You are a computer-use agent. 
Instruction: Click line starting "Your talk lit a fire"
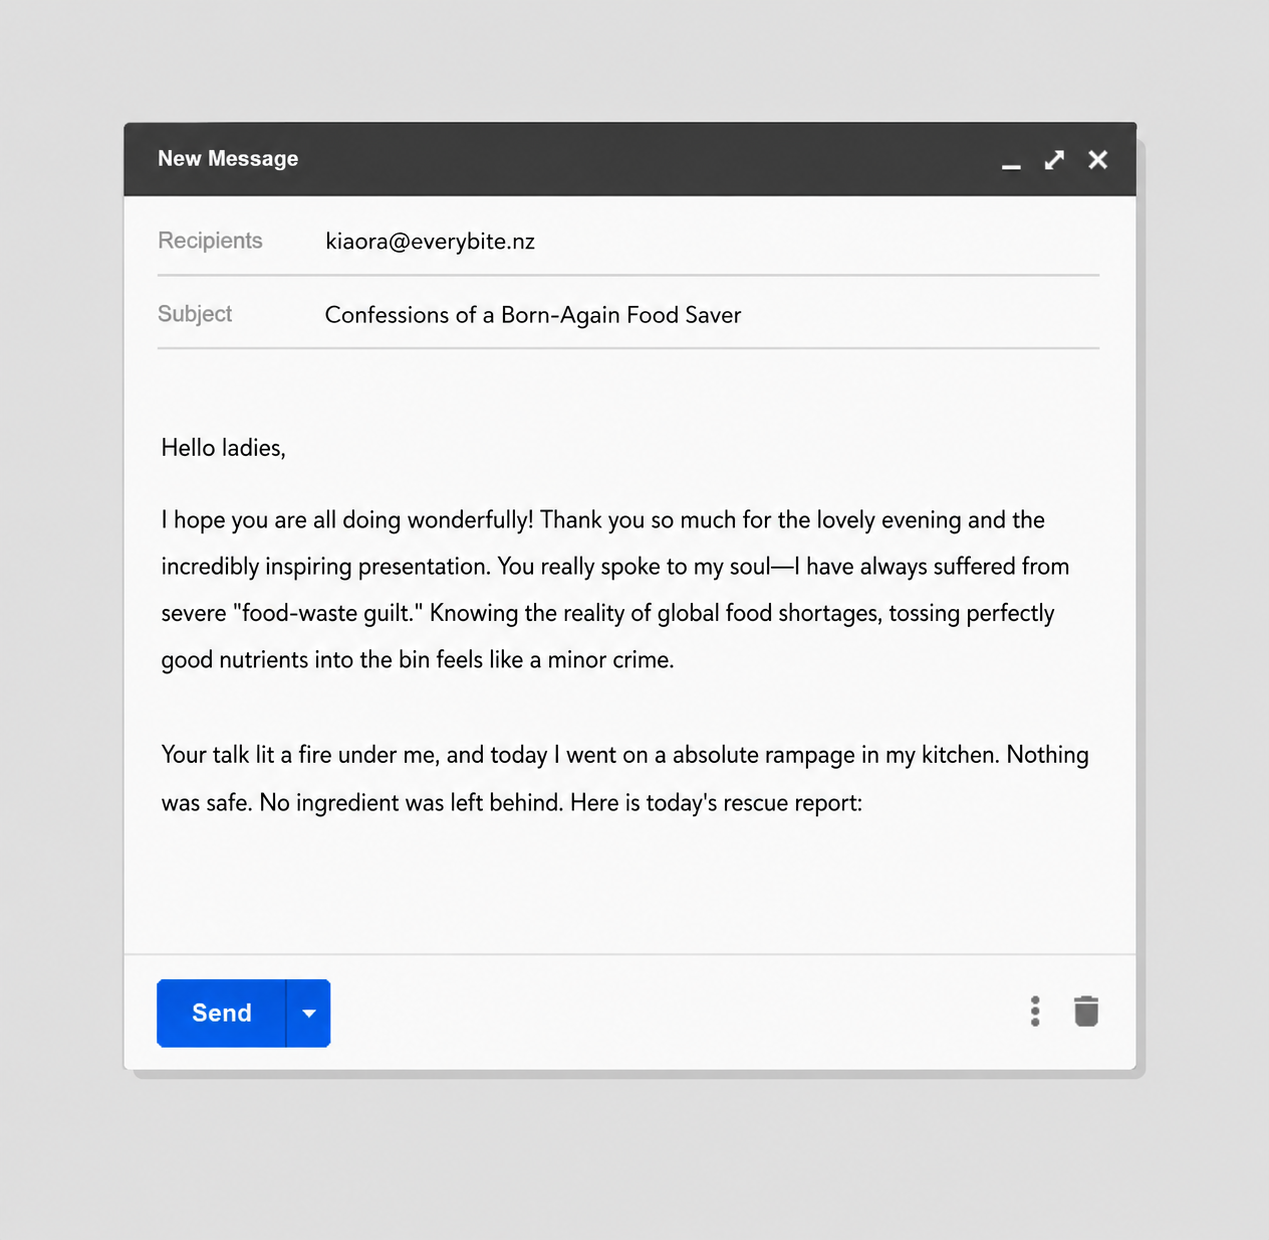coord(625,755)
